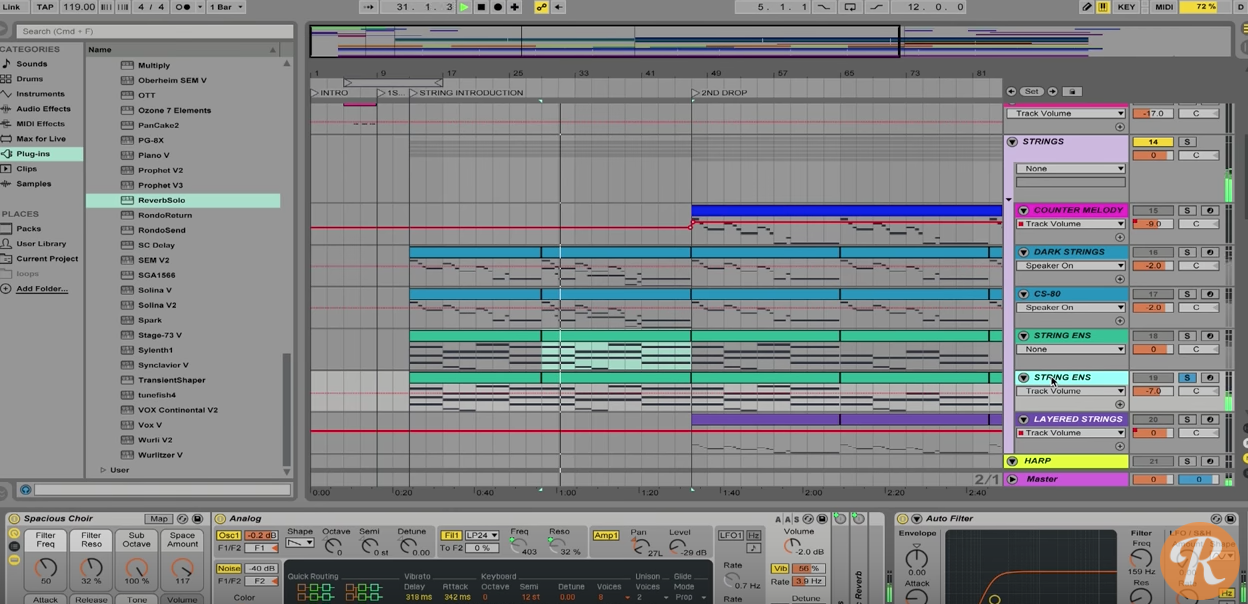Screen dimensions: 1248x604
Task: Expand the User folder in browser
Action: coord(103,470)
